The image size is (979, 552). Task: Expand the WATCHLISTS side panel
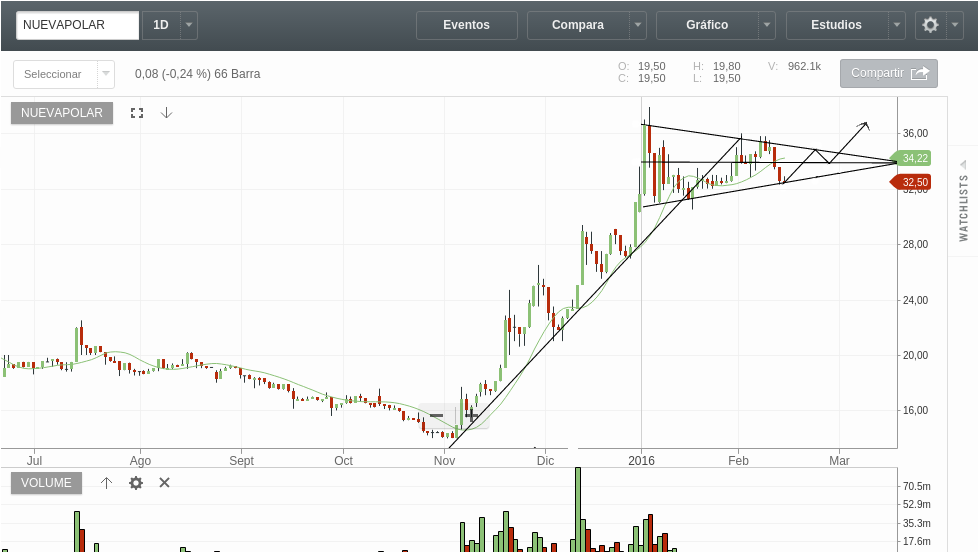coord(963,200)
